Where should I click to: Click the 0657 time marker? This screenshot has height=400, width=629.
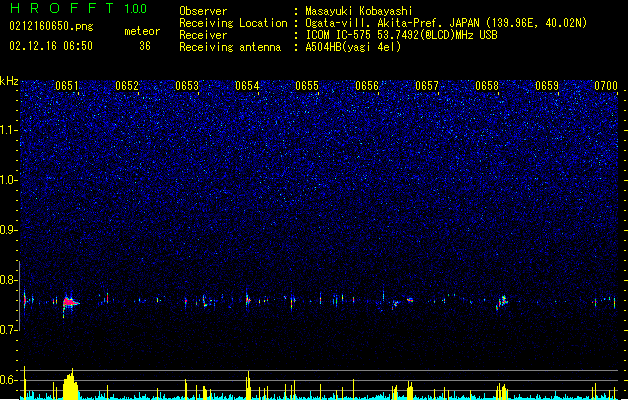point(427,86)
